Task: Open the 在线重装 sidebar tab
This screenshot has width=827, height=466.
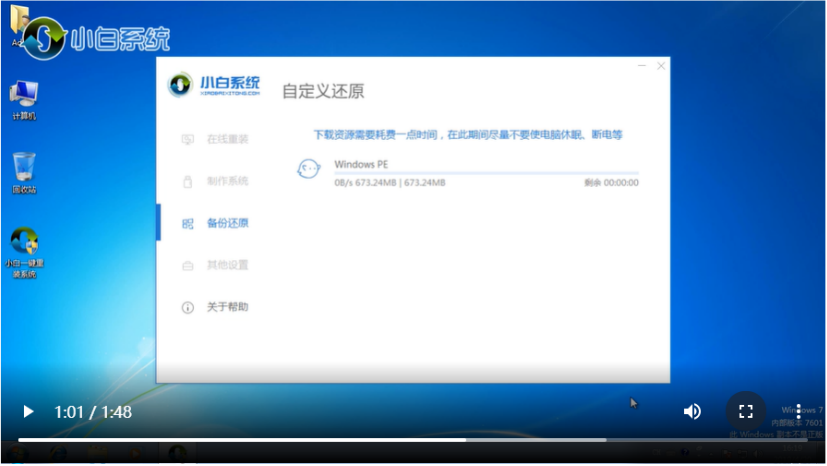Action: 227,139
